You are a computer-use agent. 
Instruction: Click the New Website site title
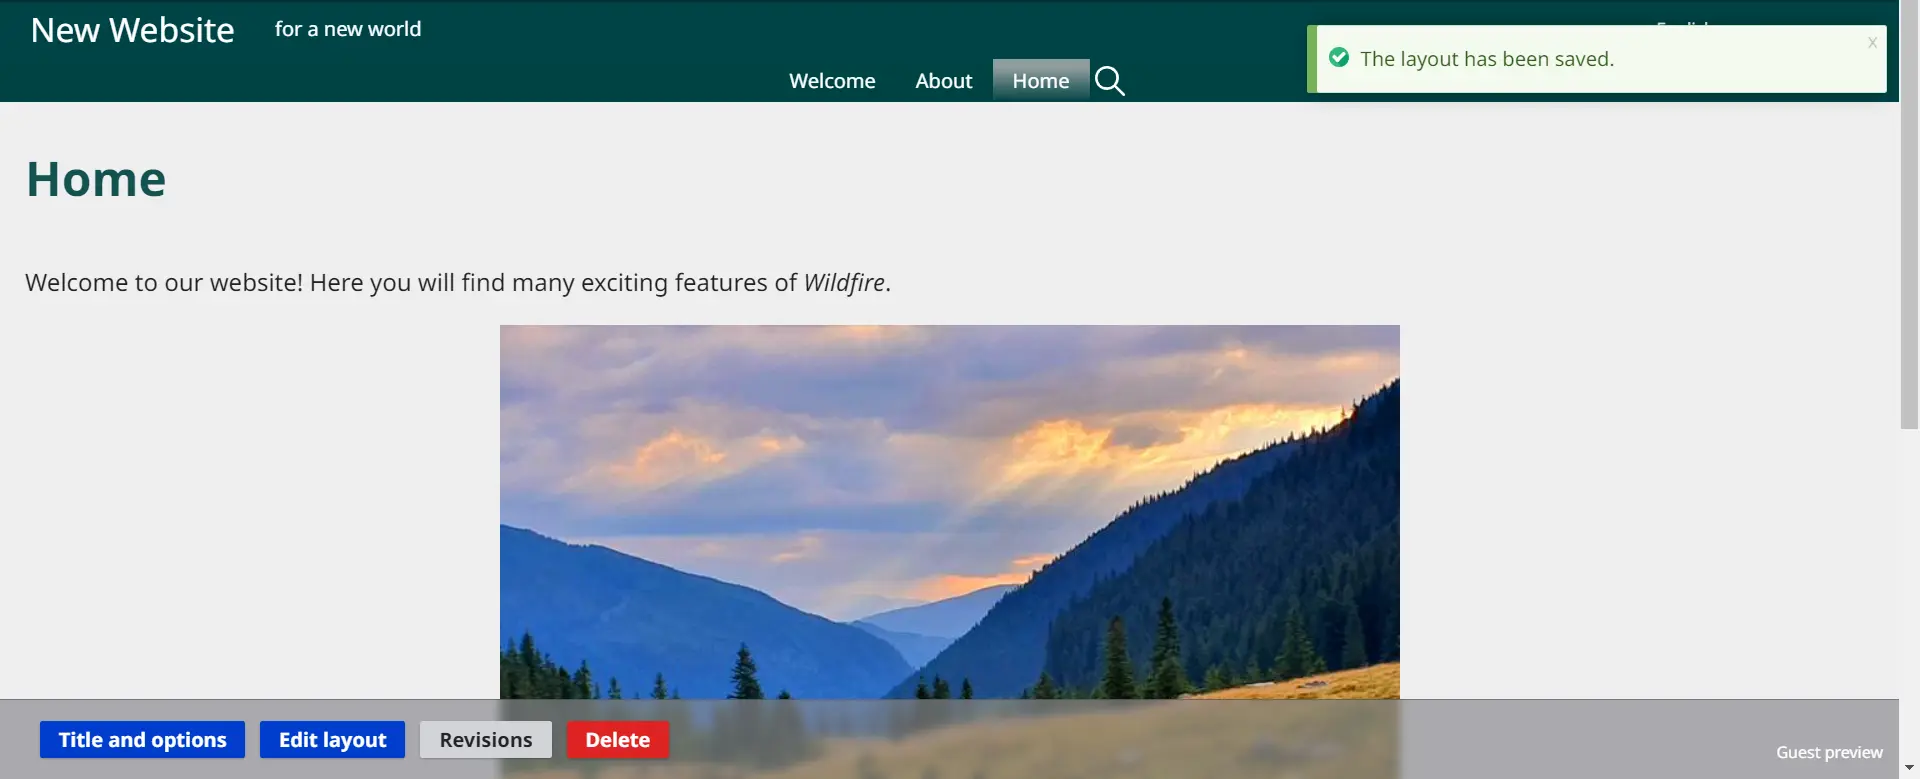tap(132, 30)
